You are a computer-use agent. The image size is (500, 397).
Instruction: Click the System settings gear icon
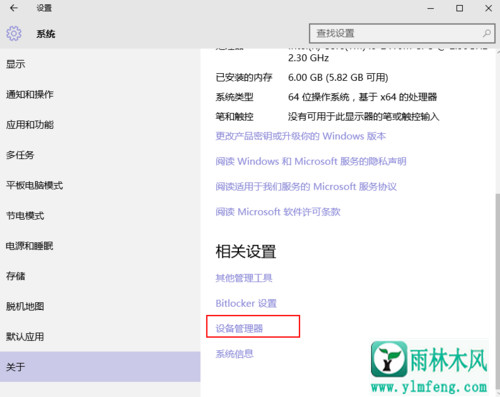[x=14, y=33]
